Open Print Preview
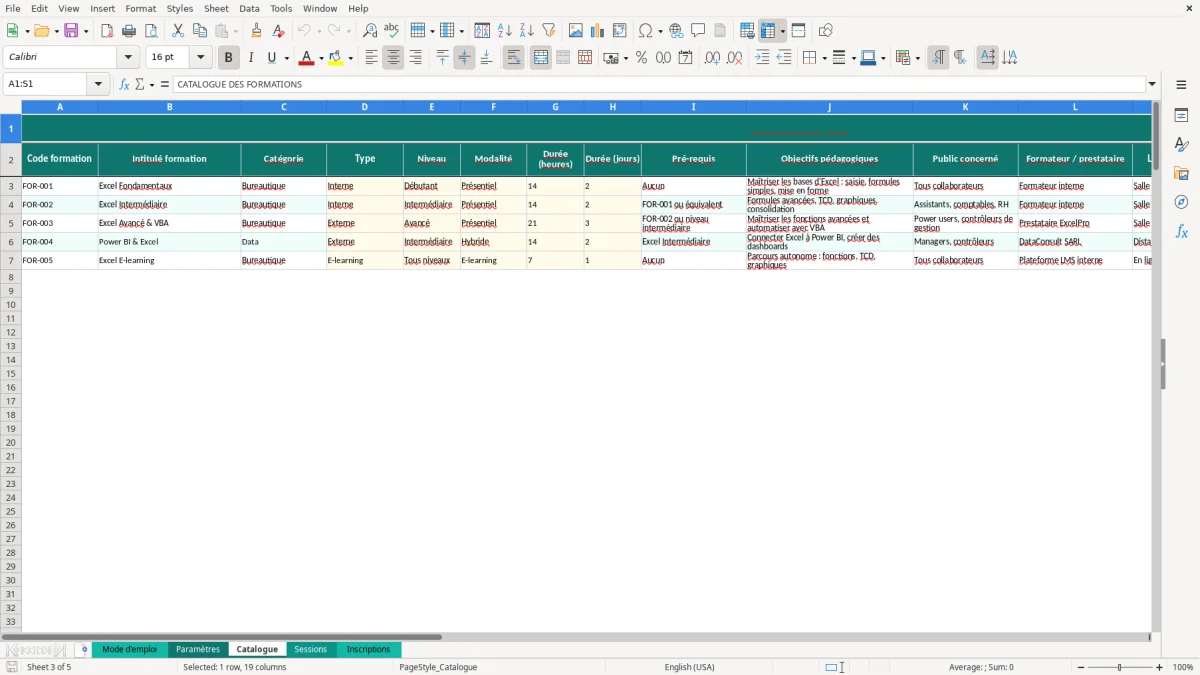The height and width of the screenshot is (675, 1200). pos(151,31)
